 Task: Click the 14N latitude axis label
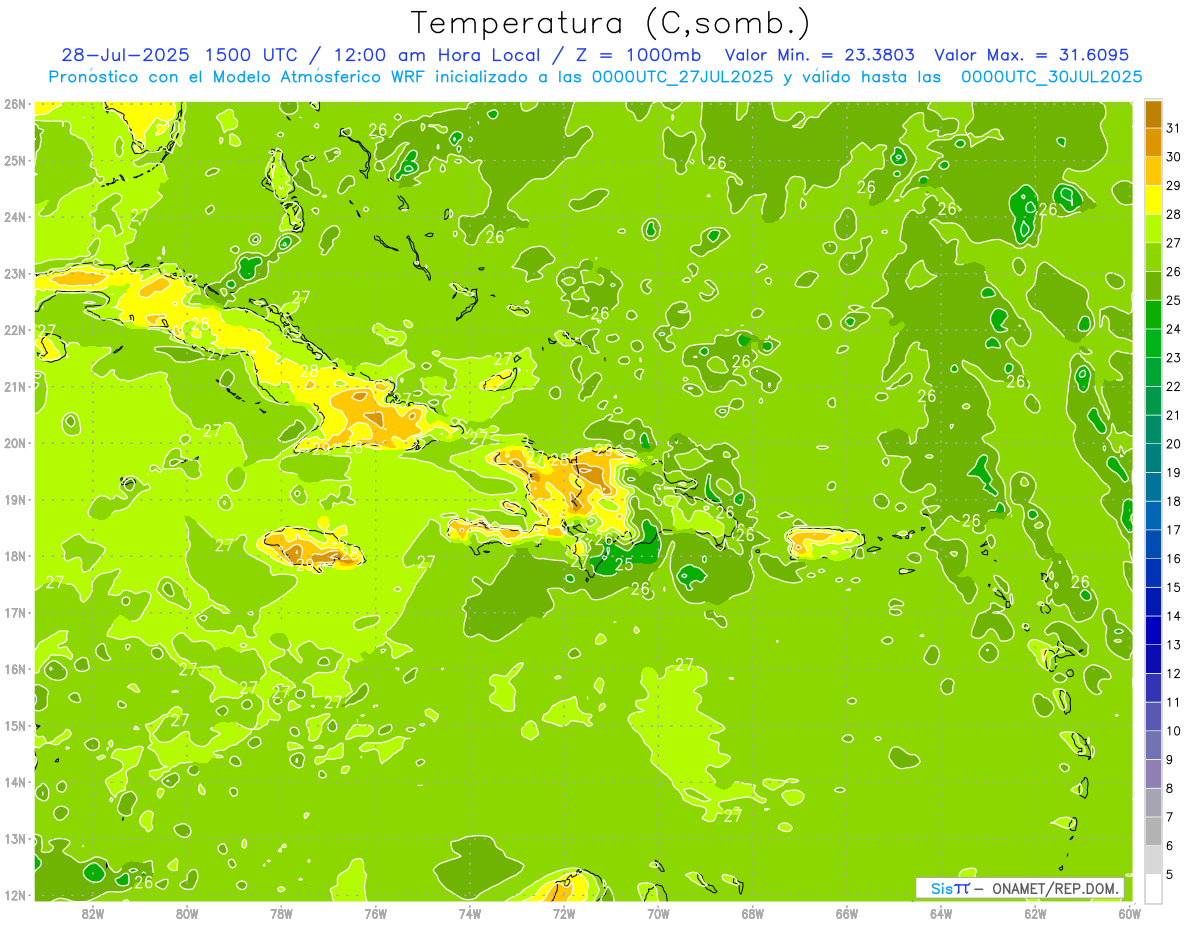[x=14, y=782]
